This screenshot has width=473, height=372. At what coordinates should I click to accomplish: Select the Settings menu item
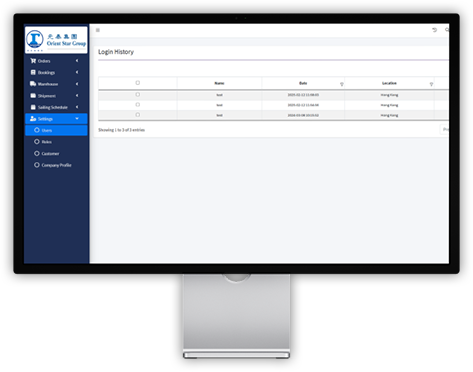point(56,119)
